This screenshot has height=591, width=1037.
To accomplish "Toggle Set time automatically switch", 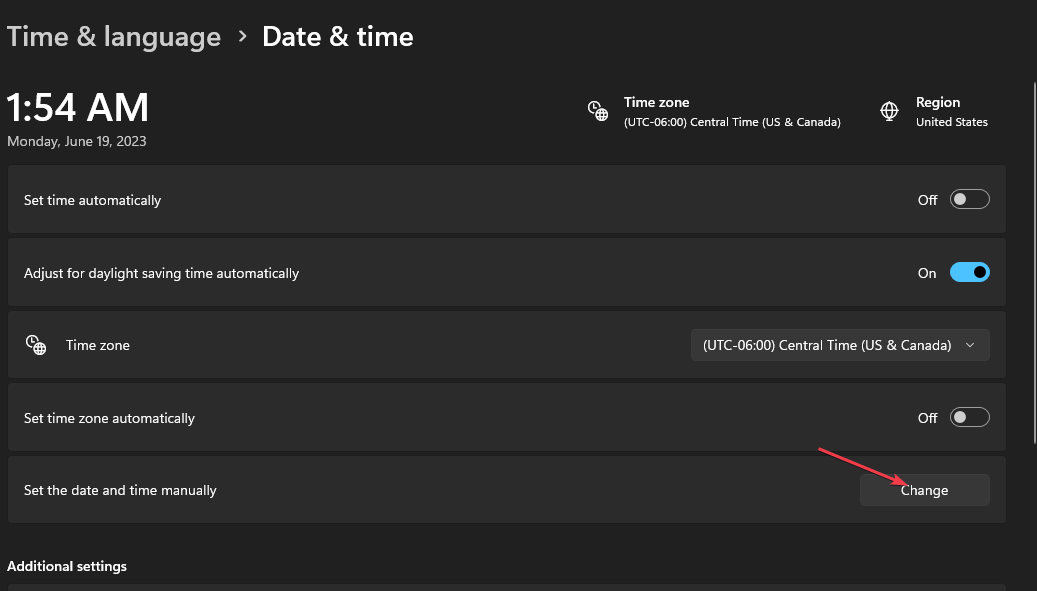I will pos(970,200).
